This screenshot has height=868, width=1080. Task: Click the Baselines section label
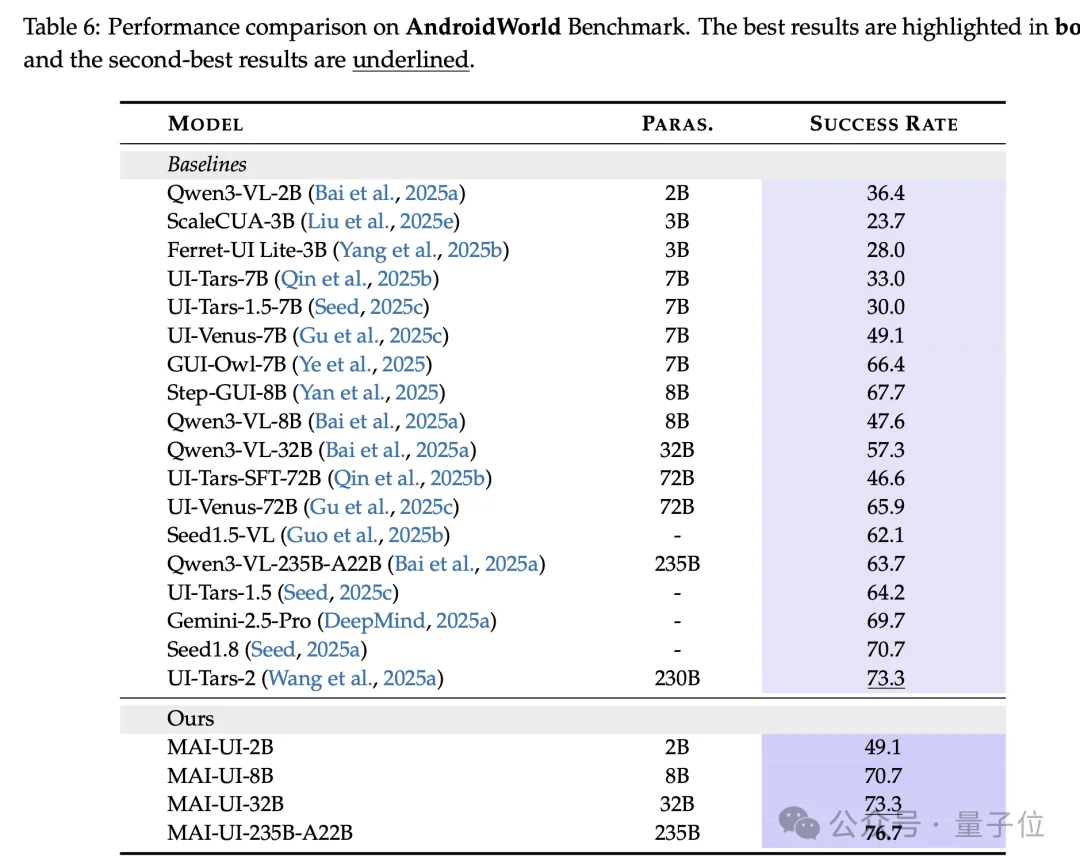click(206, 164)
